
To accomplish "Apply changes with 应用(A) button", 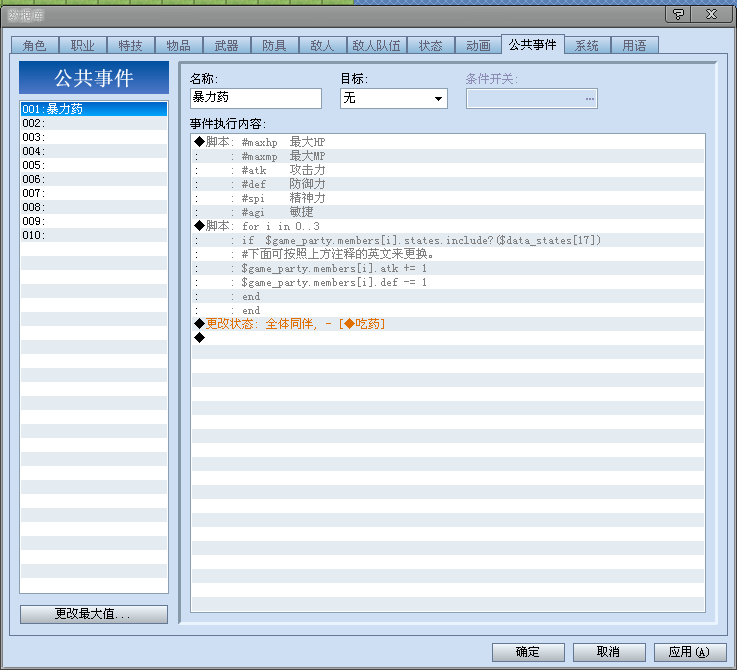I will (x=690, y=652).
